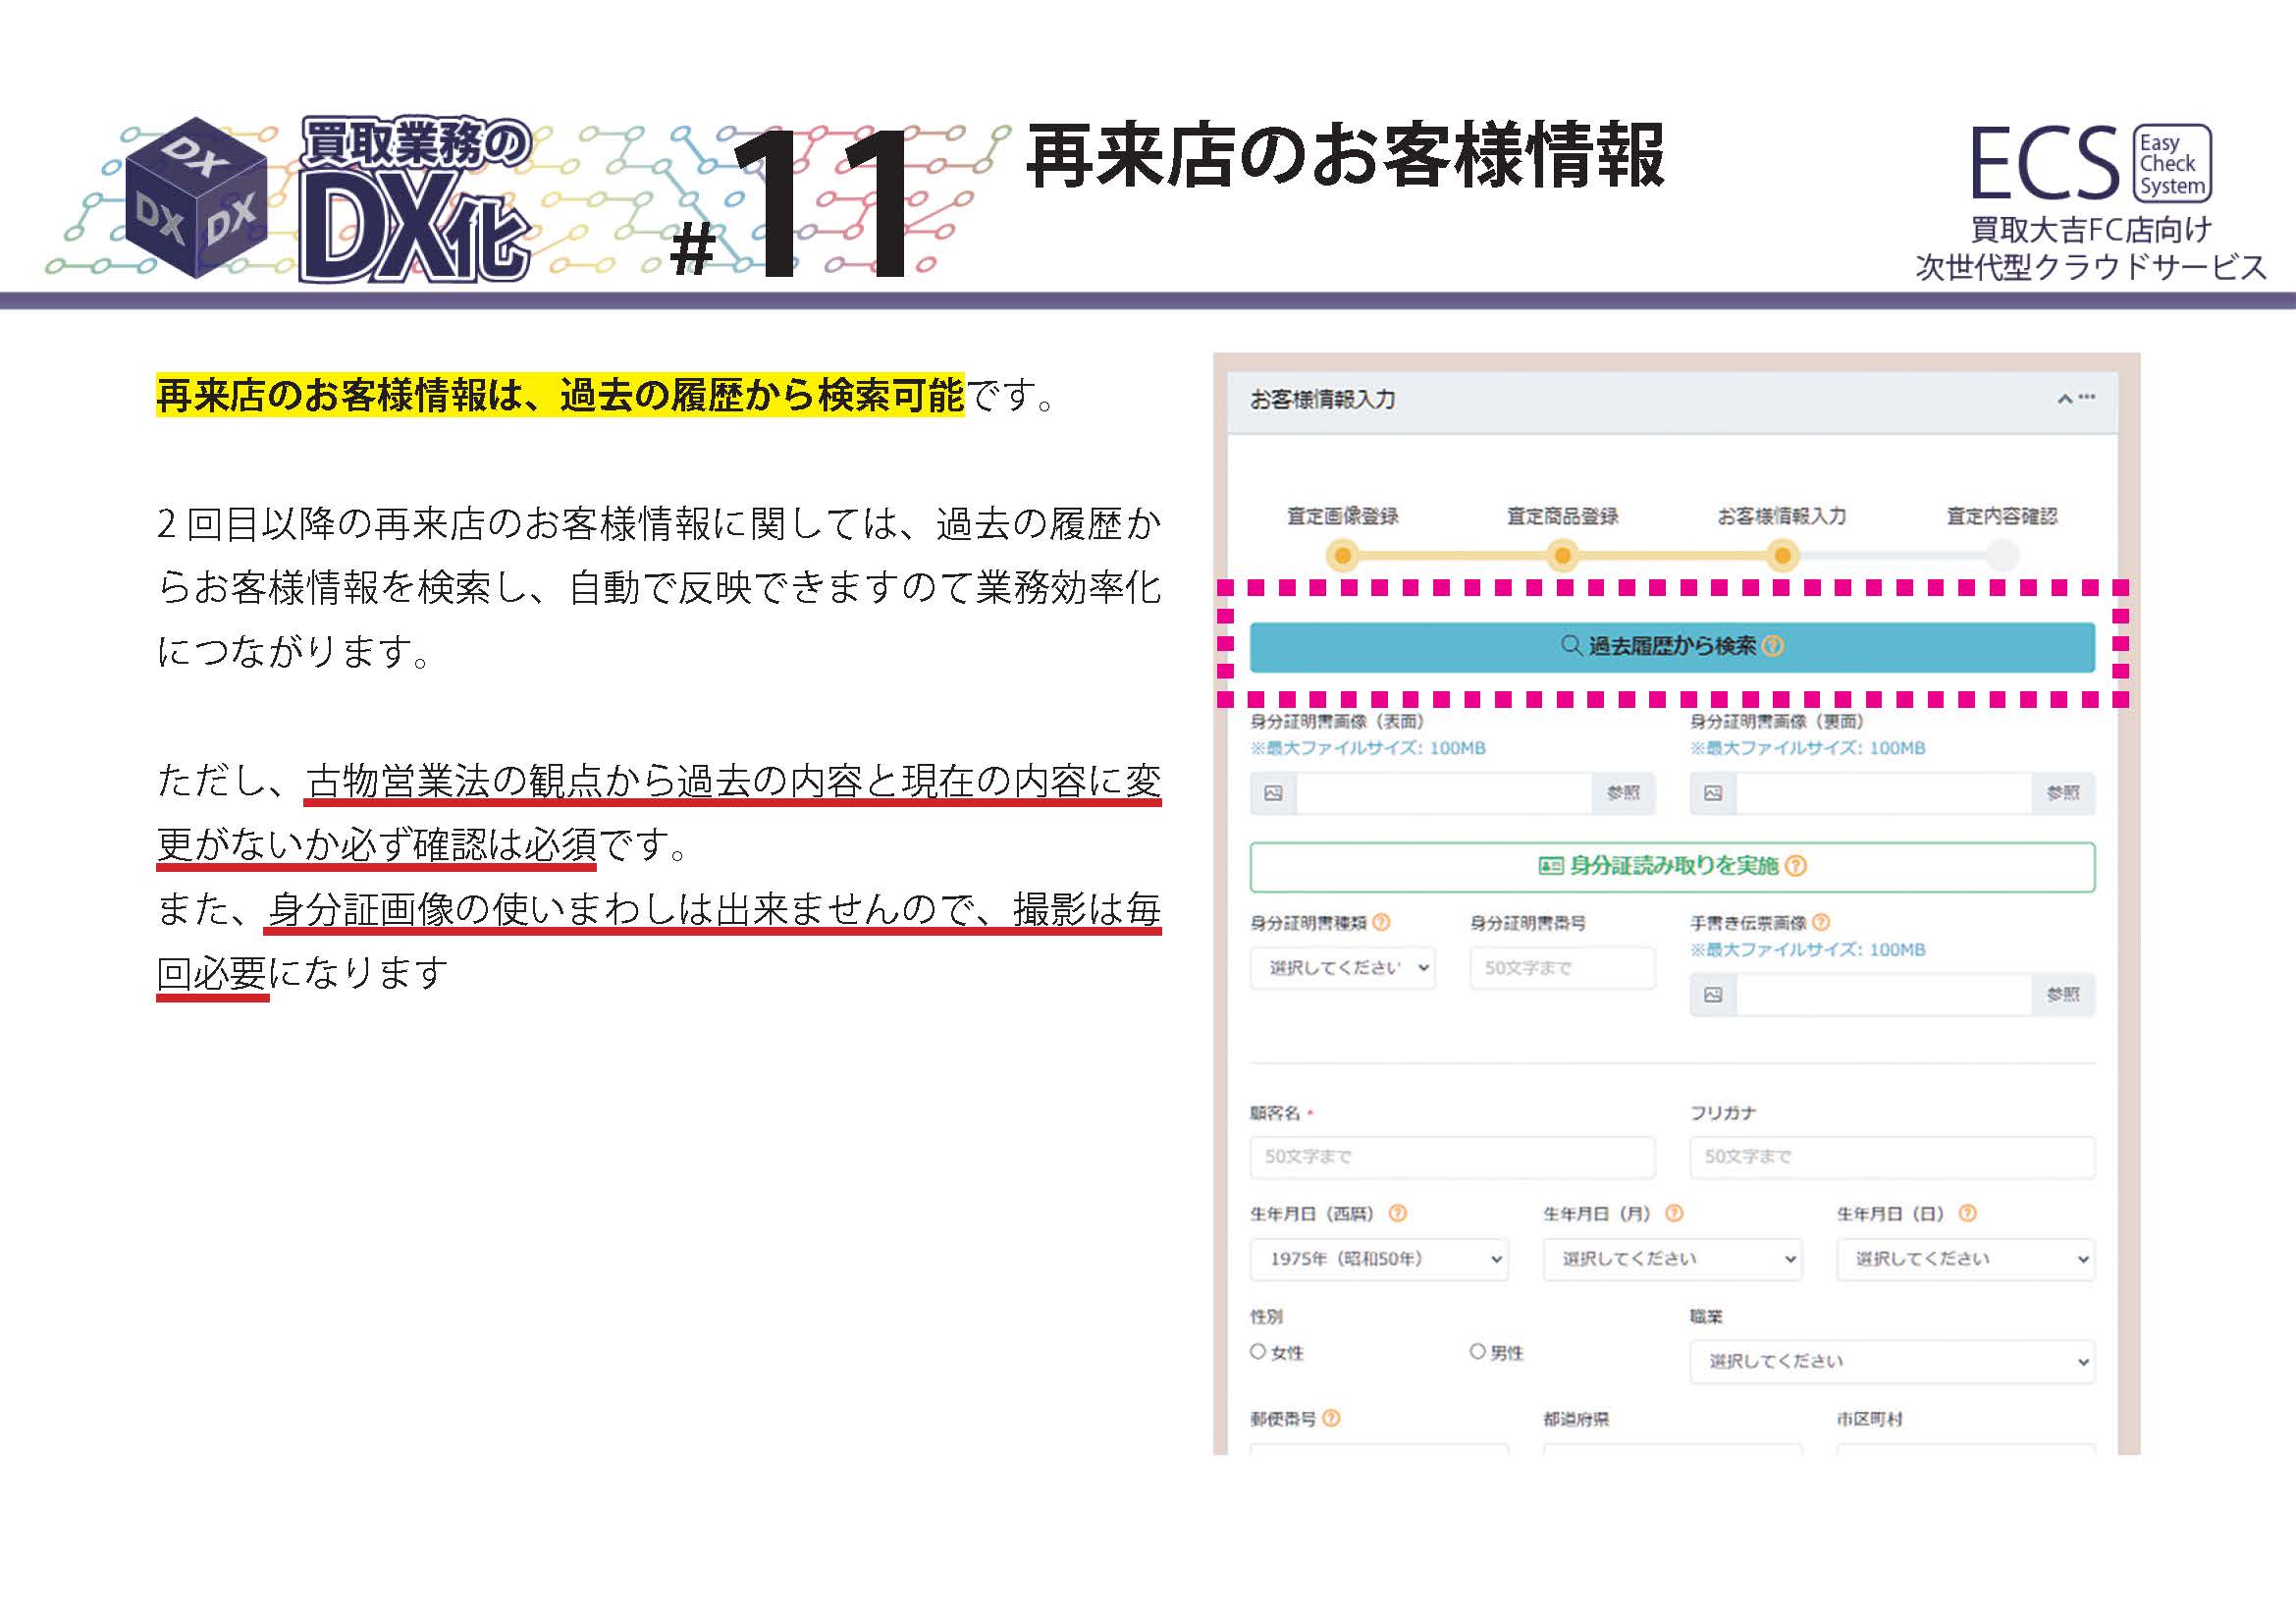The width and height of the screenshot is (2296, 1624).
Task: Click the help icon beside 過去履歴から検索
Action: (1773, 646)
